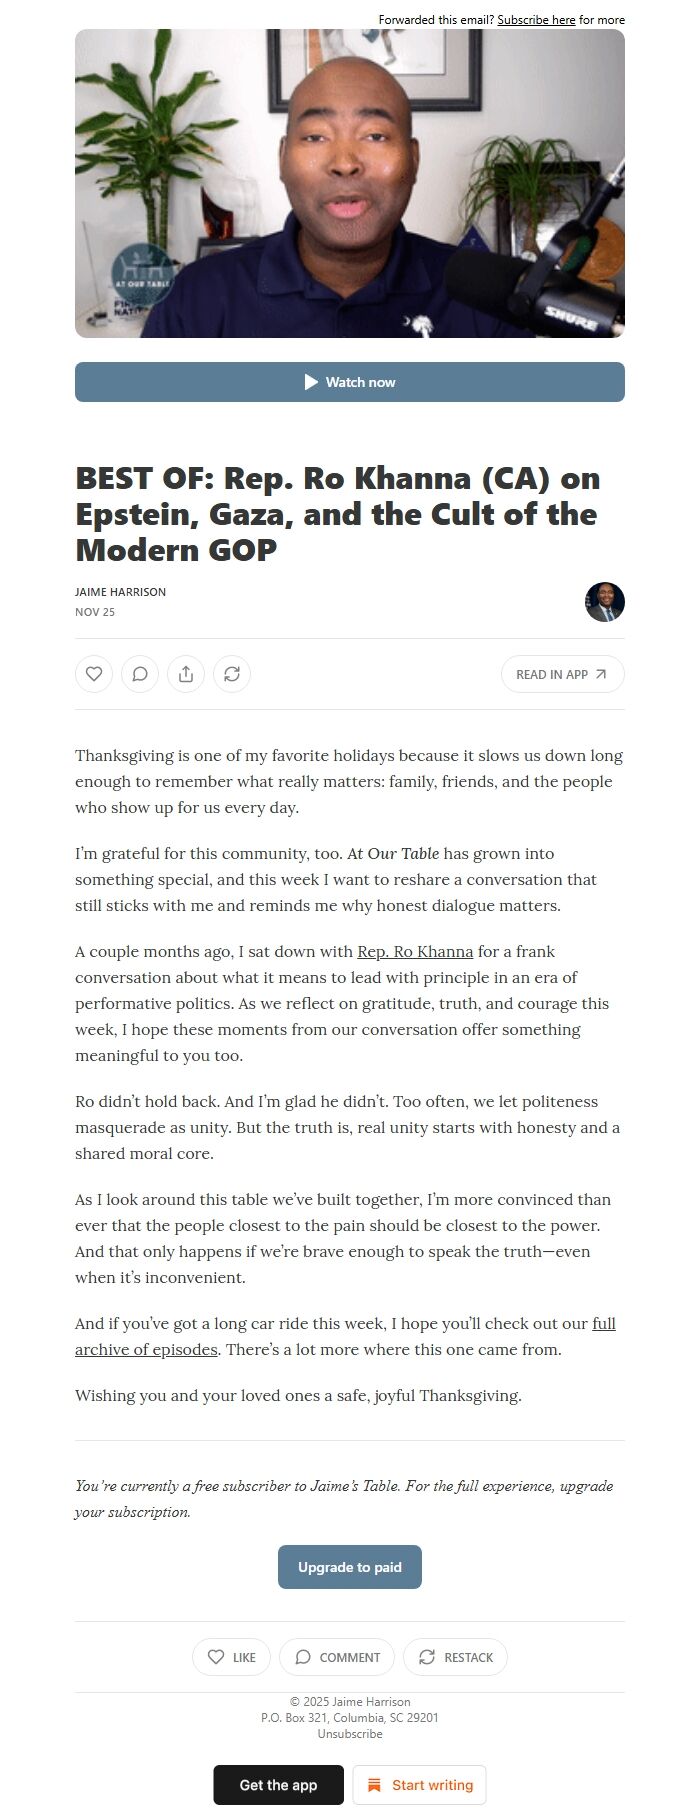
Task: Open the full archive of episodes link
Action: click(146, 1349)
